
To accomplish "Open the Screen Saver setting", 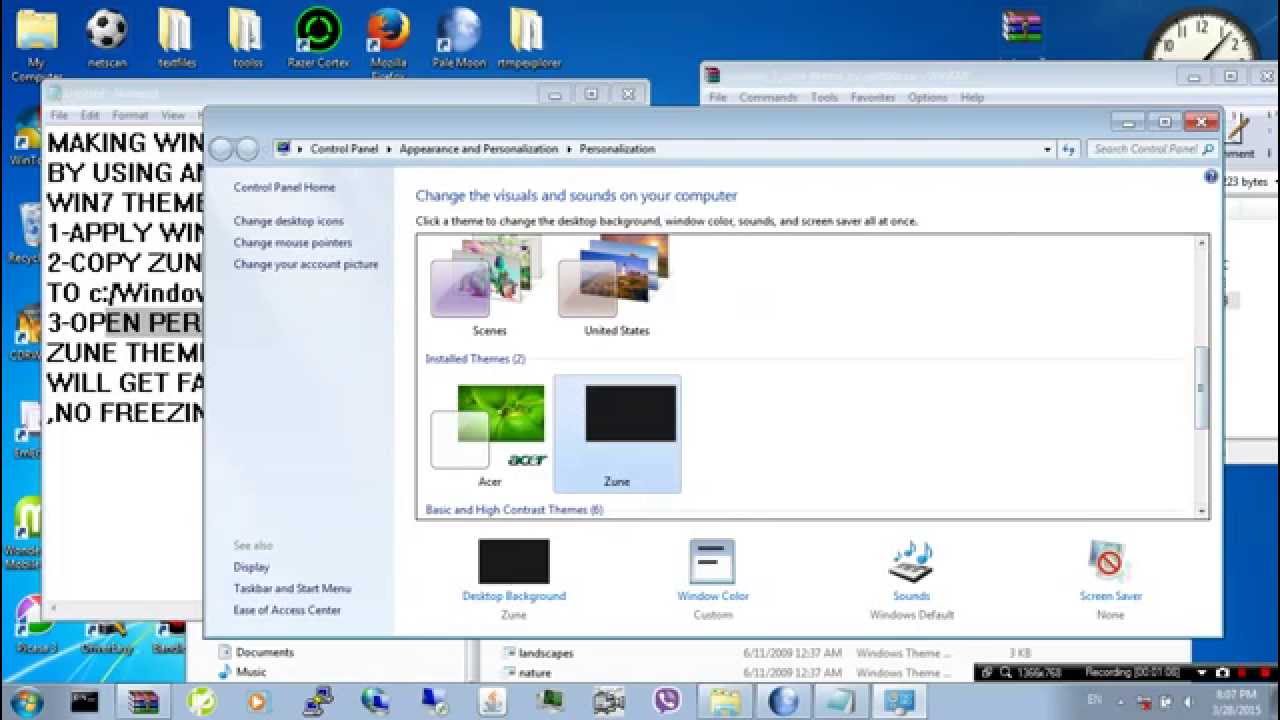I will click(x=1110, y=580).
